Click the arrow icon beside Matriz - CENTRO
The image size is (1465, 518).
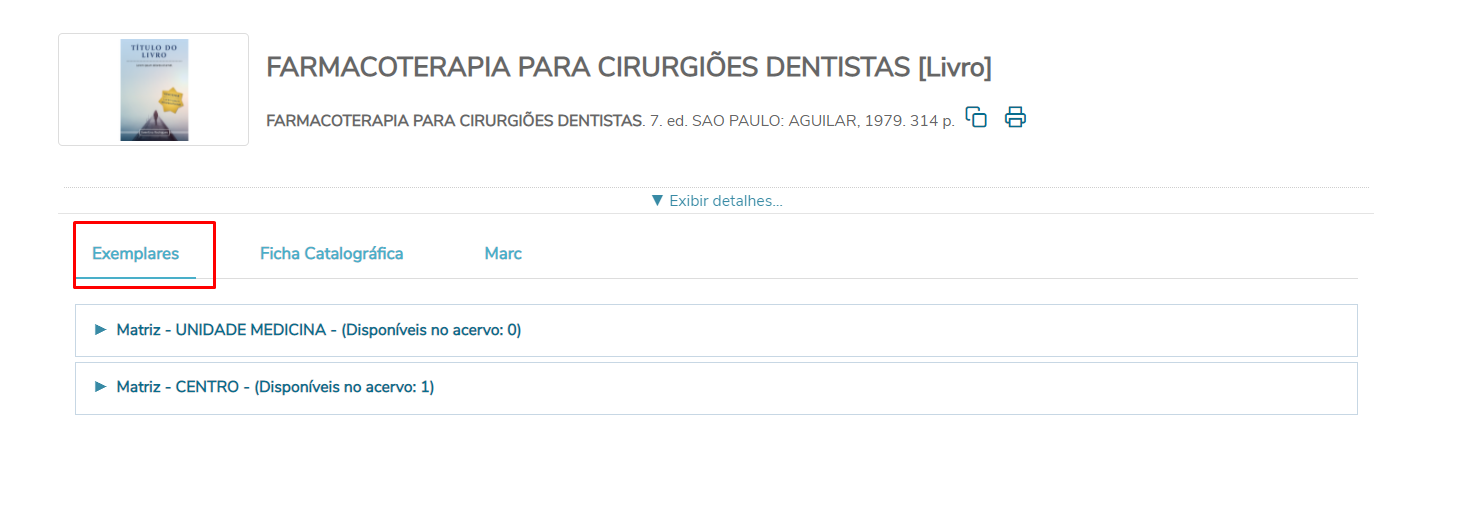point(100,386)
